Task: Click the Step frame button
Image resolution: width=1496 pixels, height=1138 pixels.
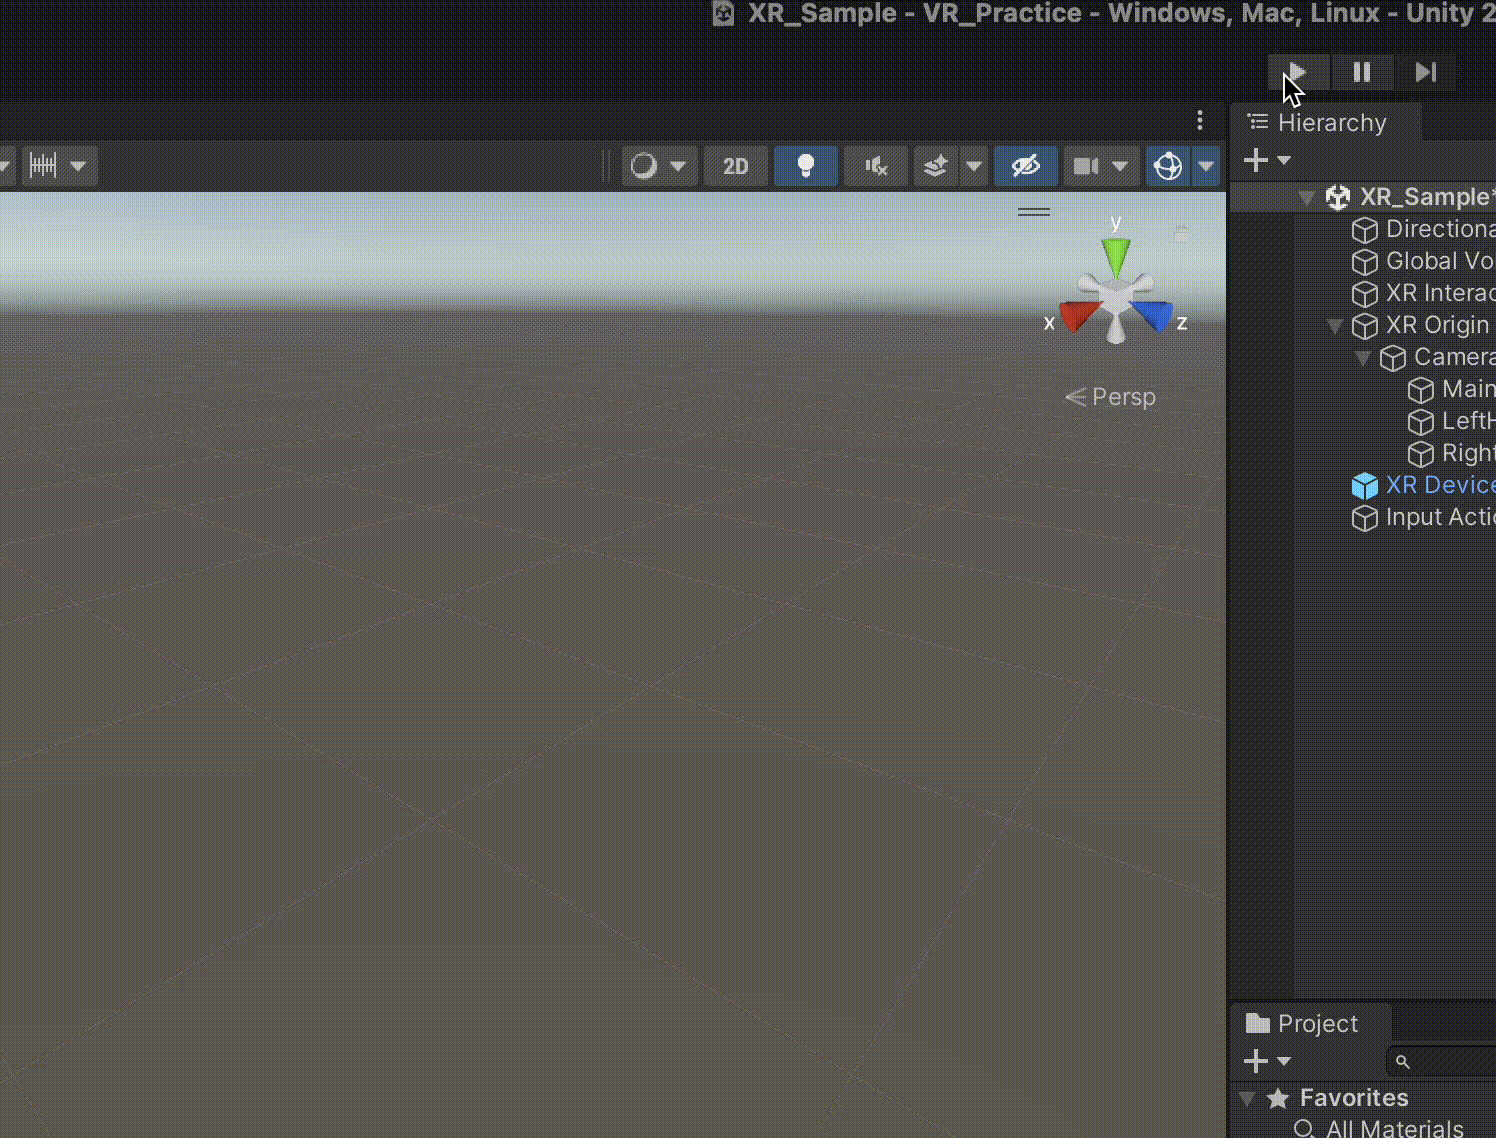Action: pos(1426,72)
